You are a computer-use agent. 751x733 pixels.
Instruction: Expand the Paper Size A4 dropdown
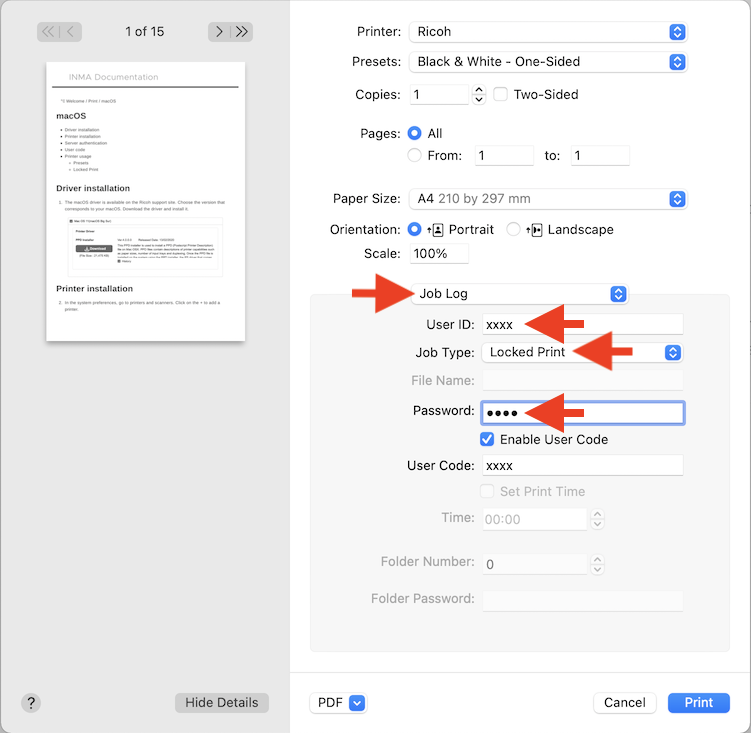(x=548, y=199)
